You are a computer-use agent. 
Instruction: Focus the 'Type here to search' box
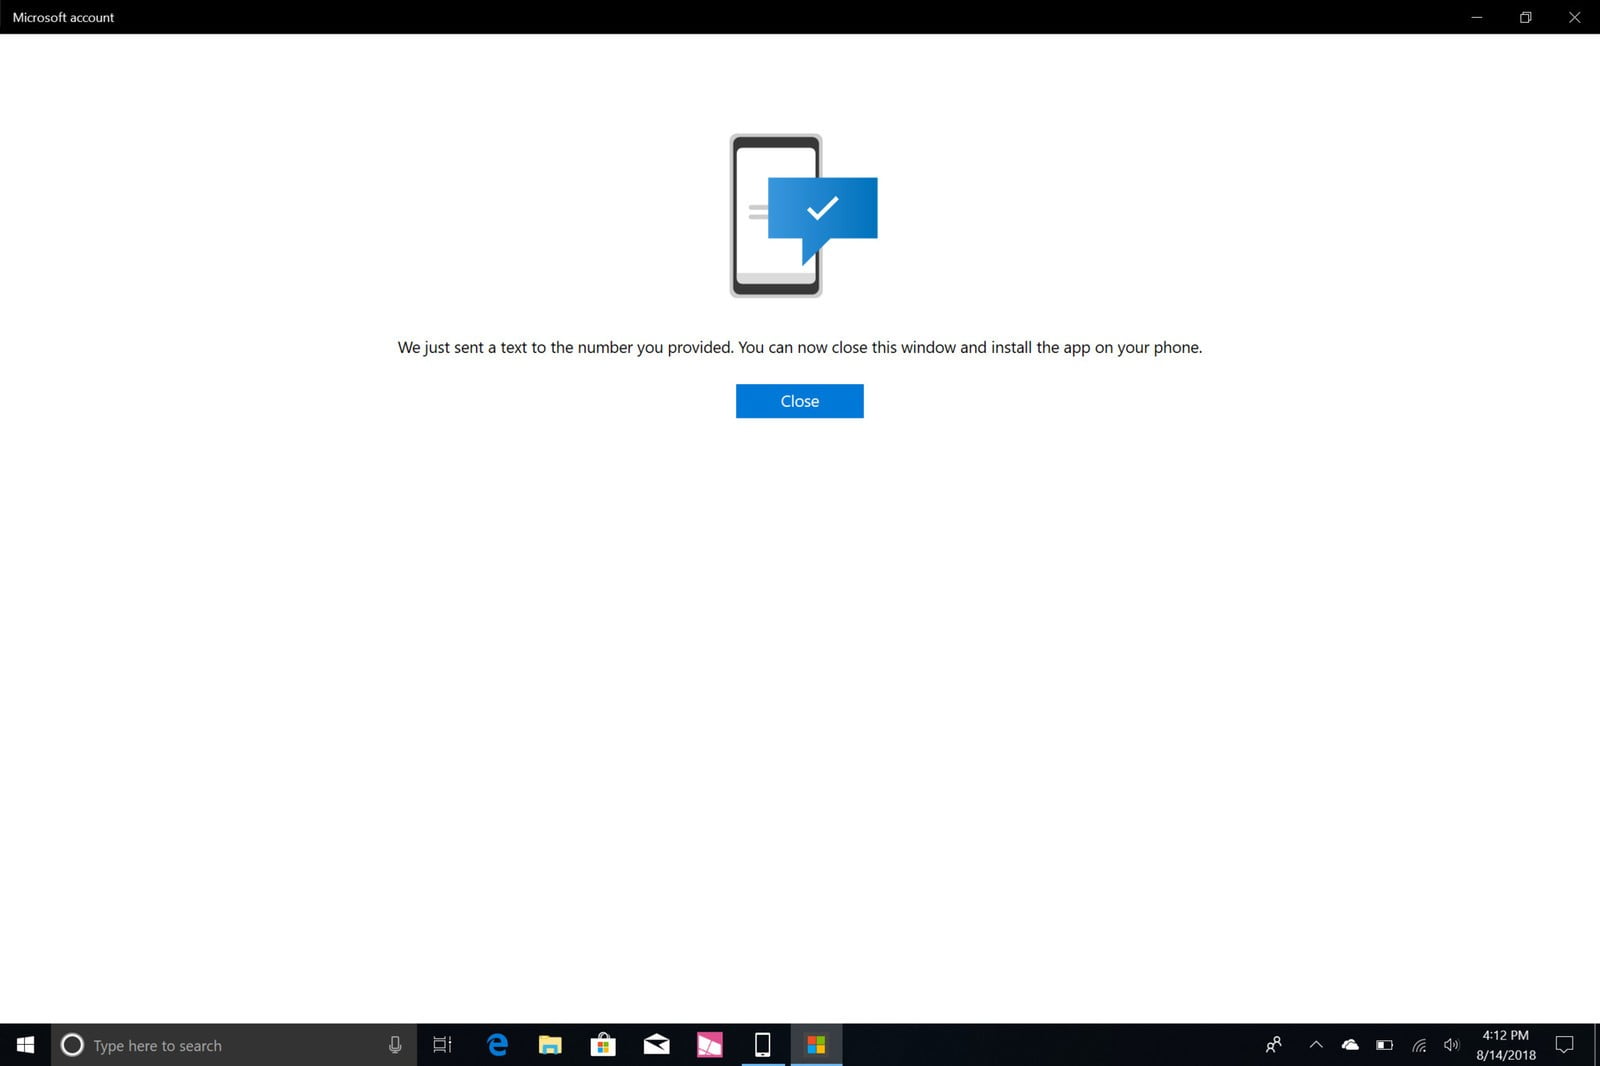(220, 1045)
